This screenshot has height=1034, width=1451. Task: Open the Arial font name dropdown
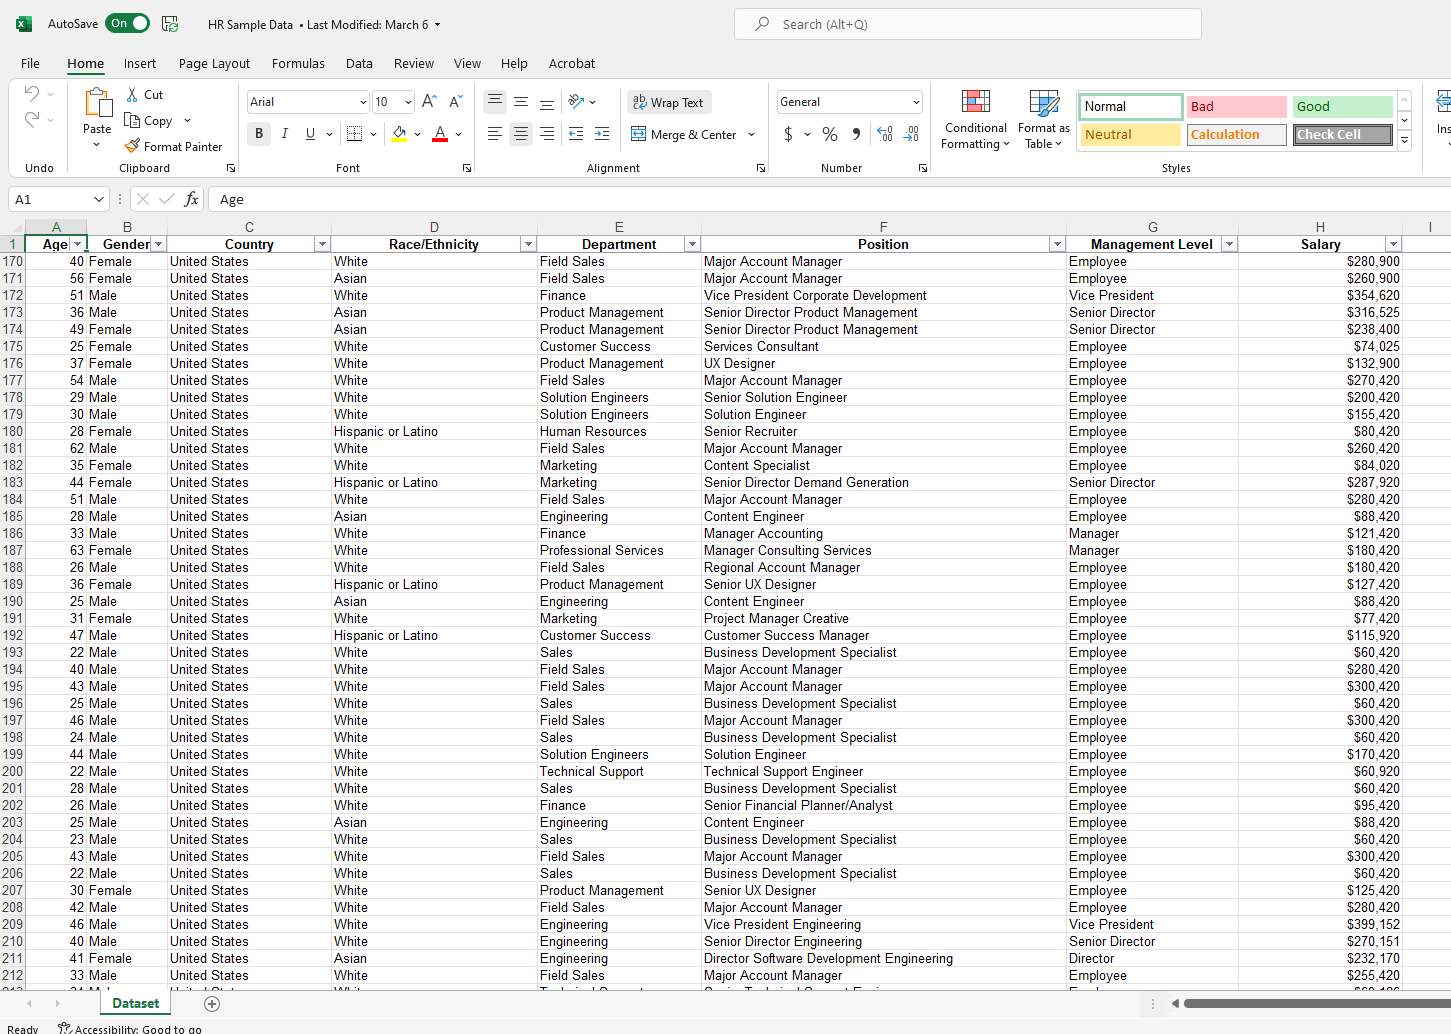[x=363, y=102]
